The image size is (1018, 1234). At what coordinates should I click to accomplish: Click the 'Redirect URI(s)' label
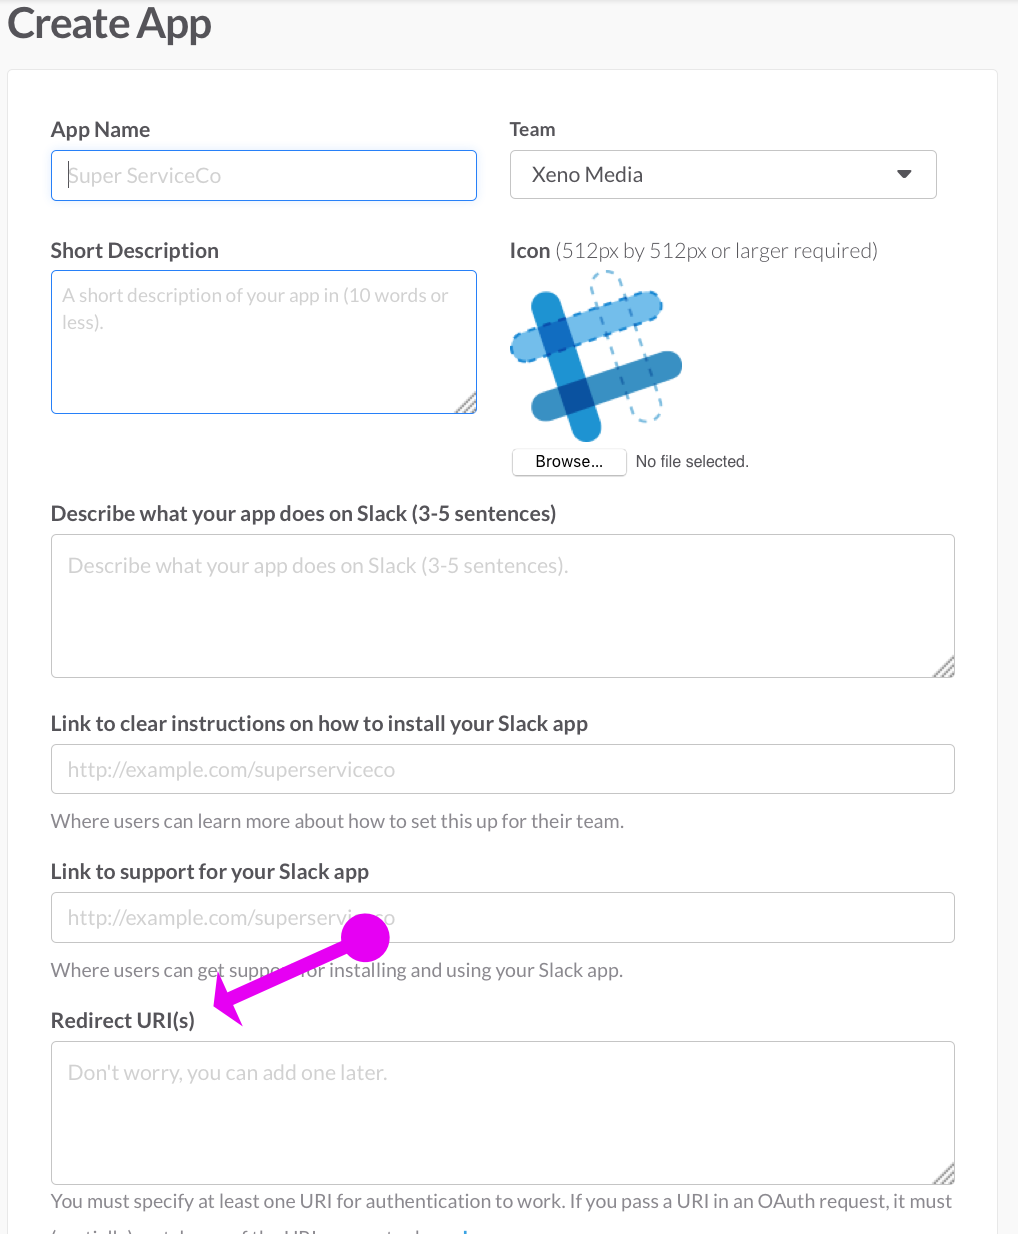click(x=122, y=1021)
